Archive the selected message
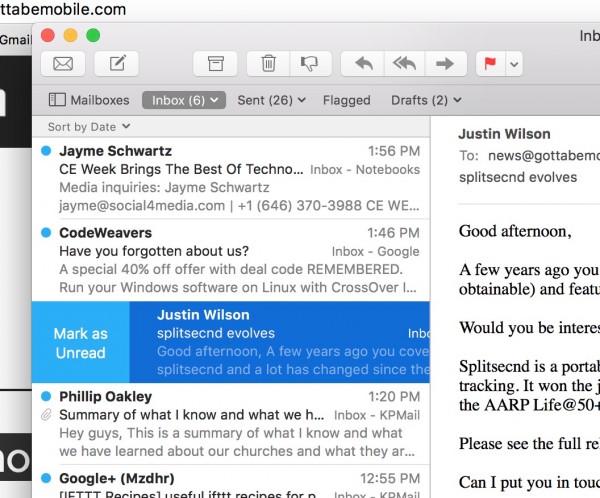 coord(215,64)
